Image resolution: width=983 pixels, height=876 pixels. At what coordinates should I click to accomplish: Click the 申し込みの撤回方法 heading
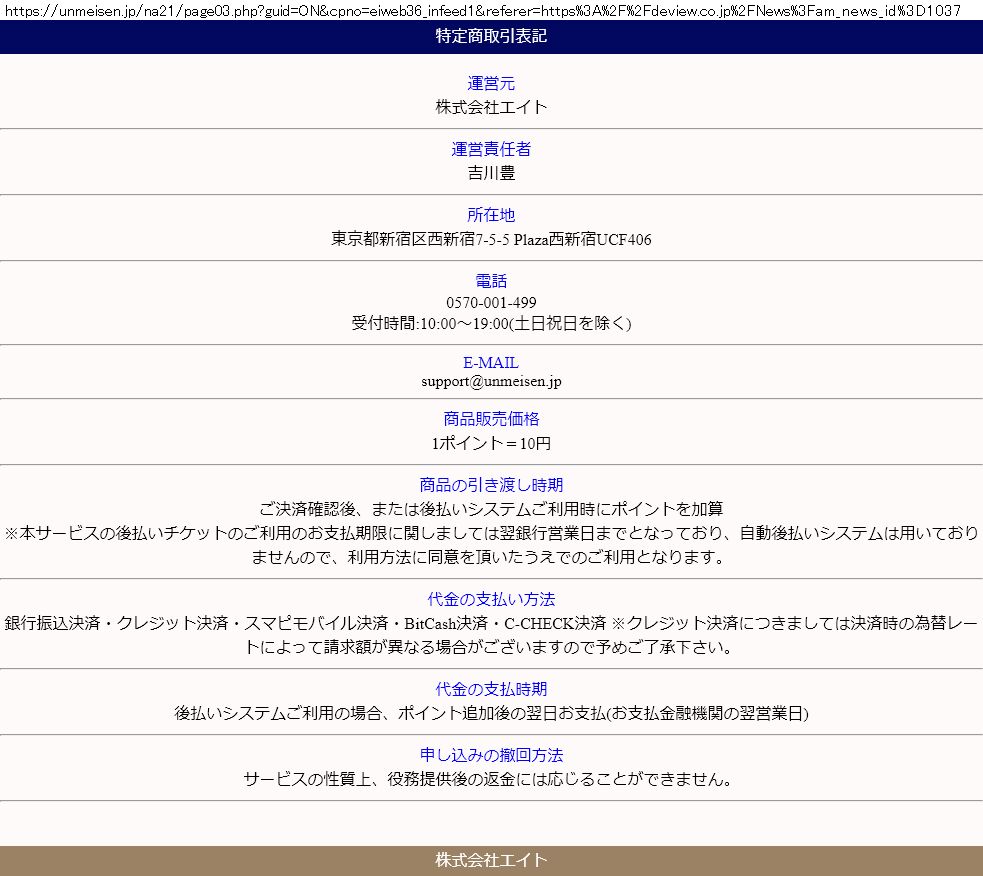click(491, 756)
